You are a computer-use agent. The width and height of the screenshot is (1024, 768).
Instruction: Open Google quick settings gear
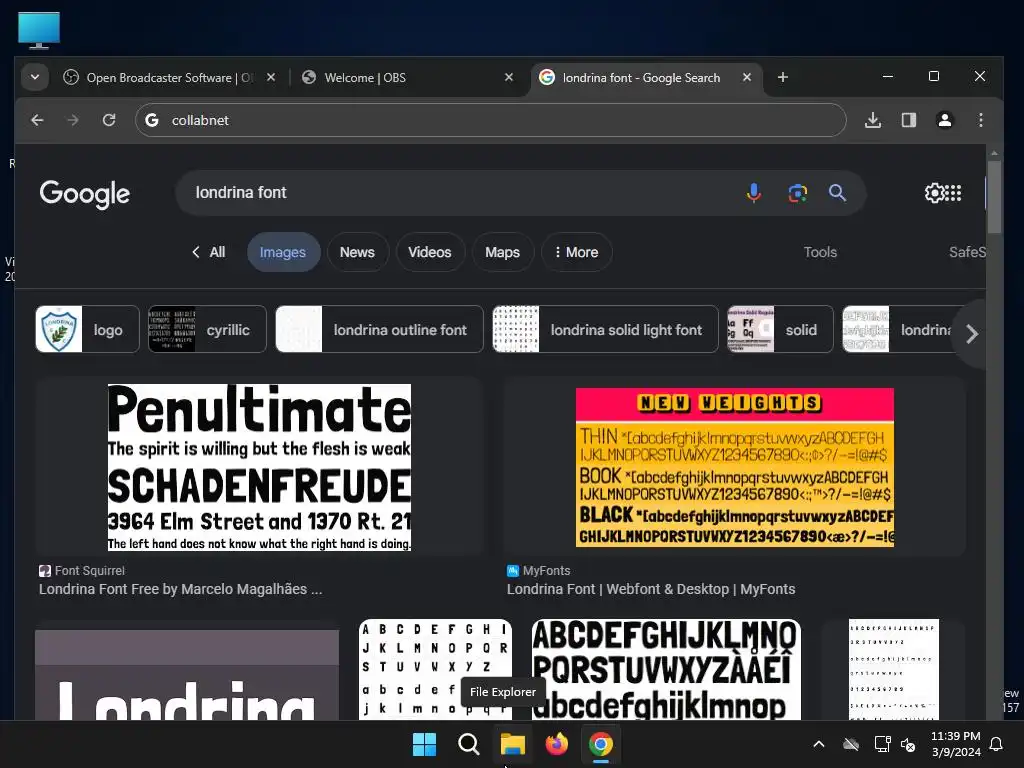tap(934, 193)
